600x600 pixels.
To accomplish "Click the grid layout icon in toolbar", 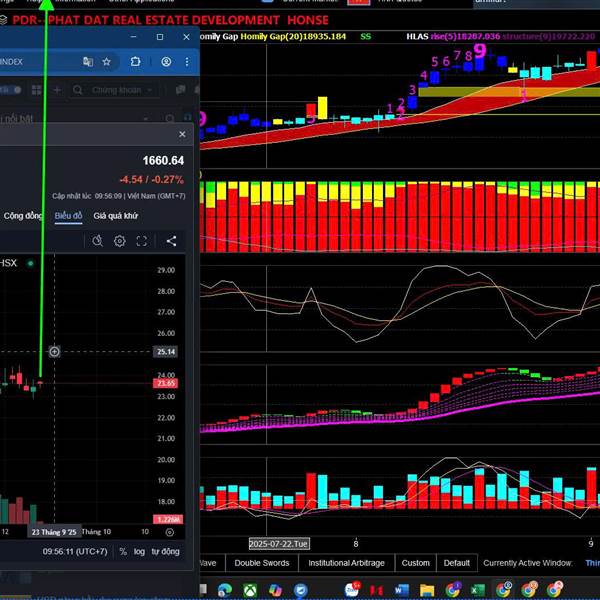I will tap(37, 90).
